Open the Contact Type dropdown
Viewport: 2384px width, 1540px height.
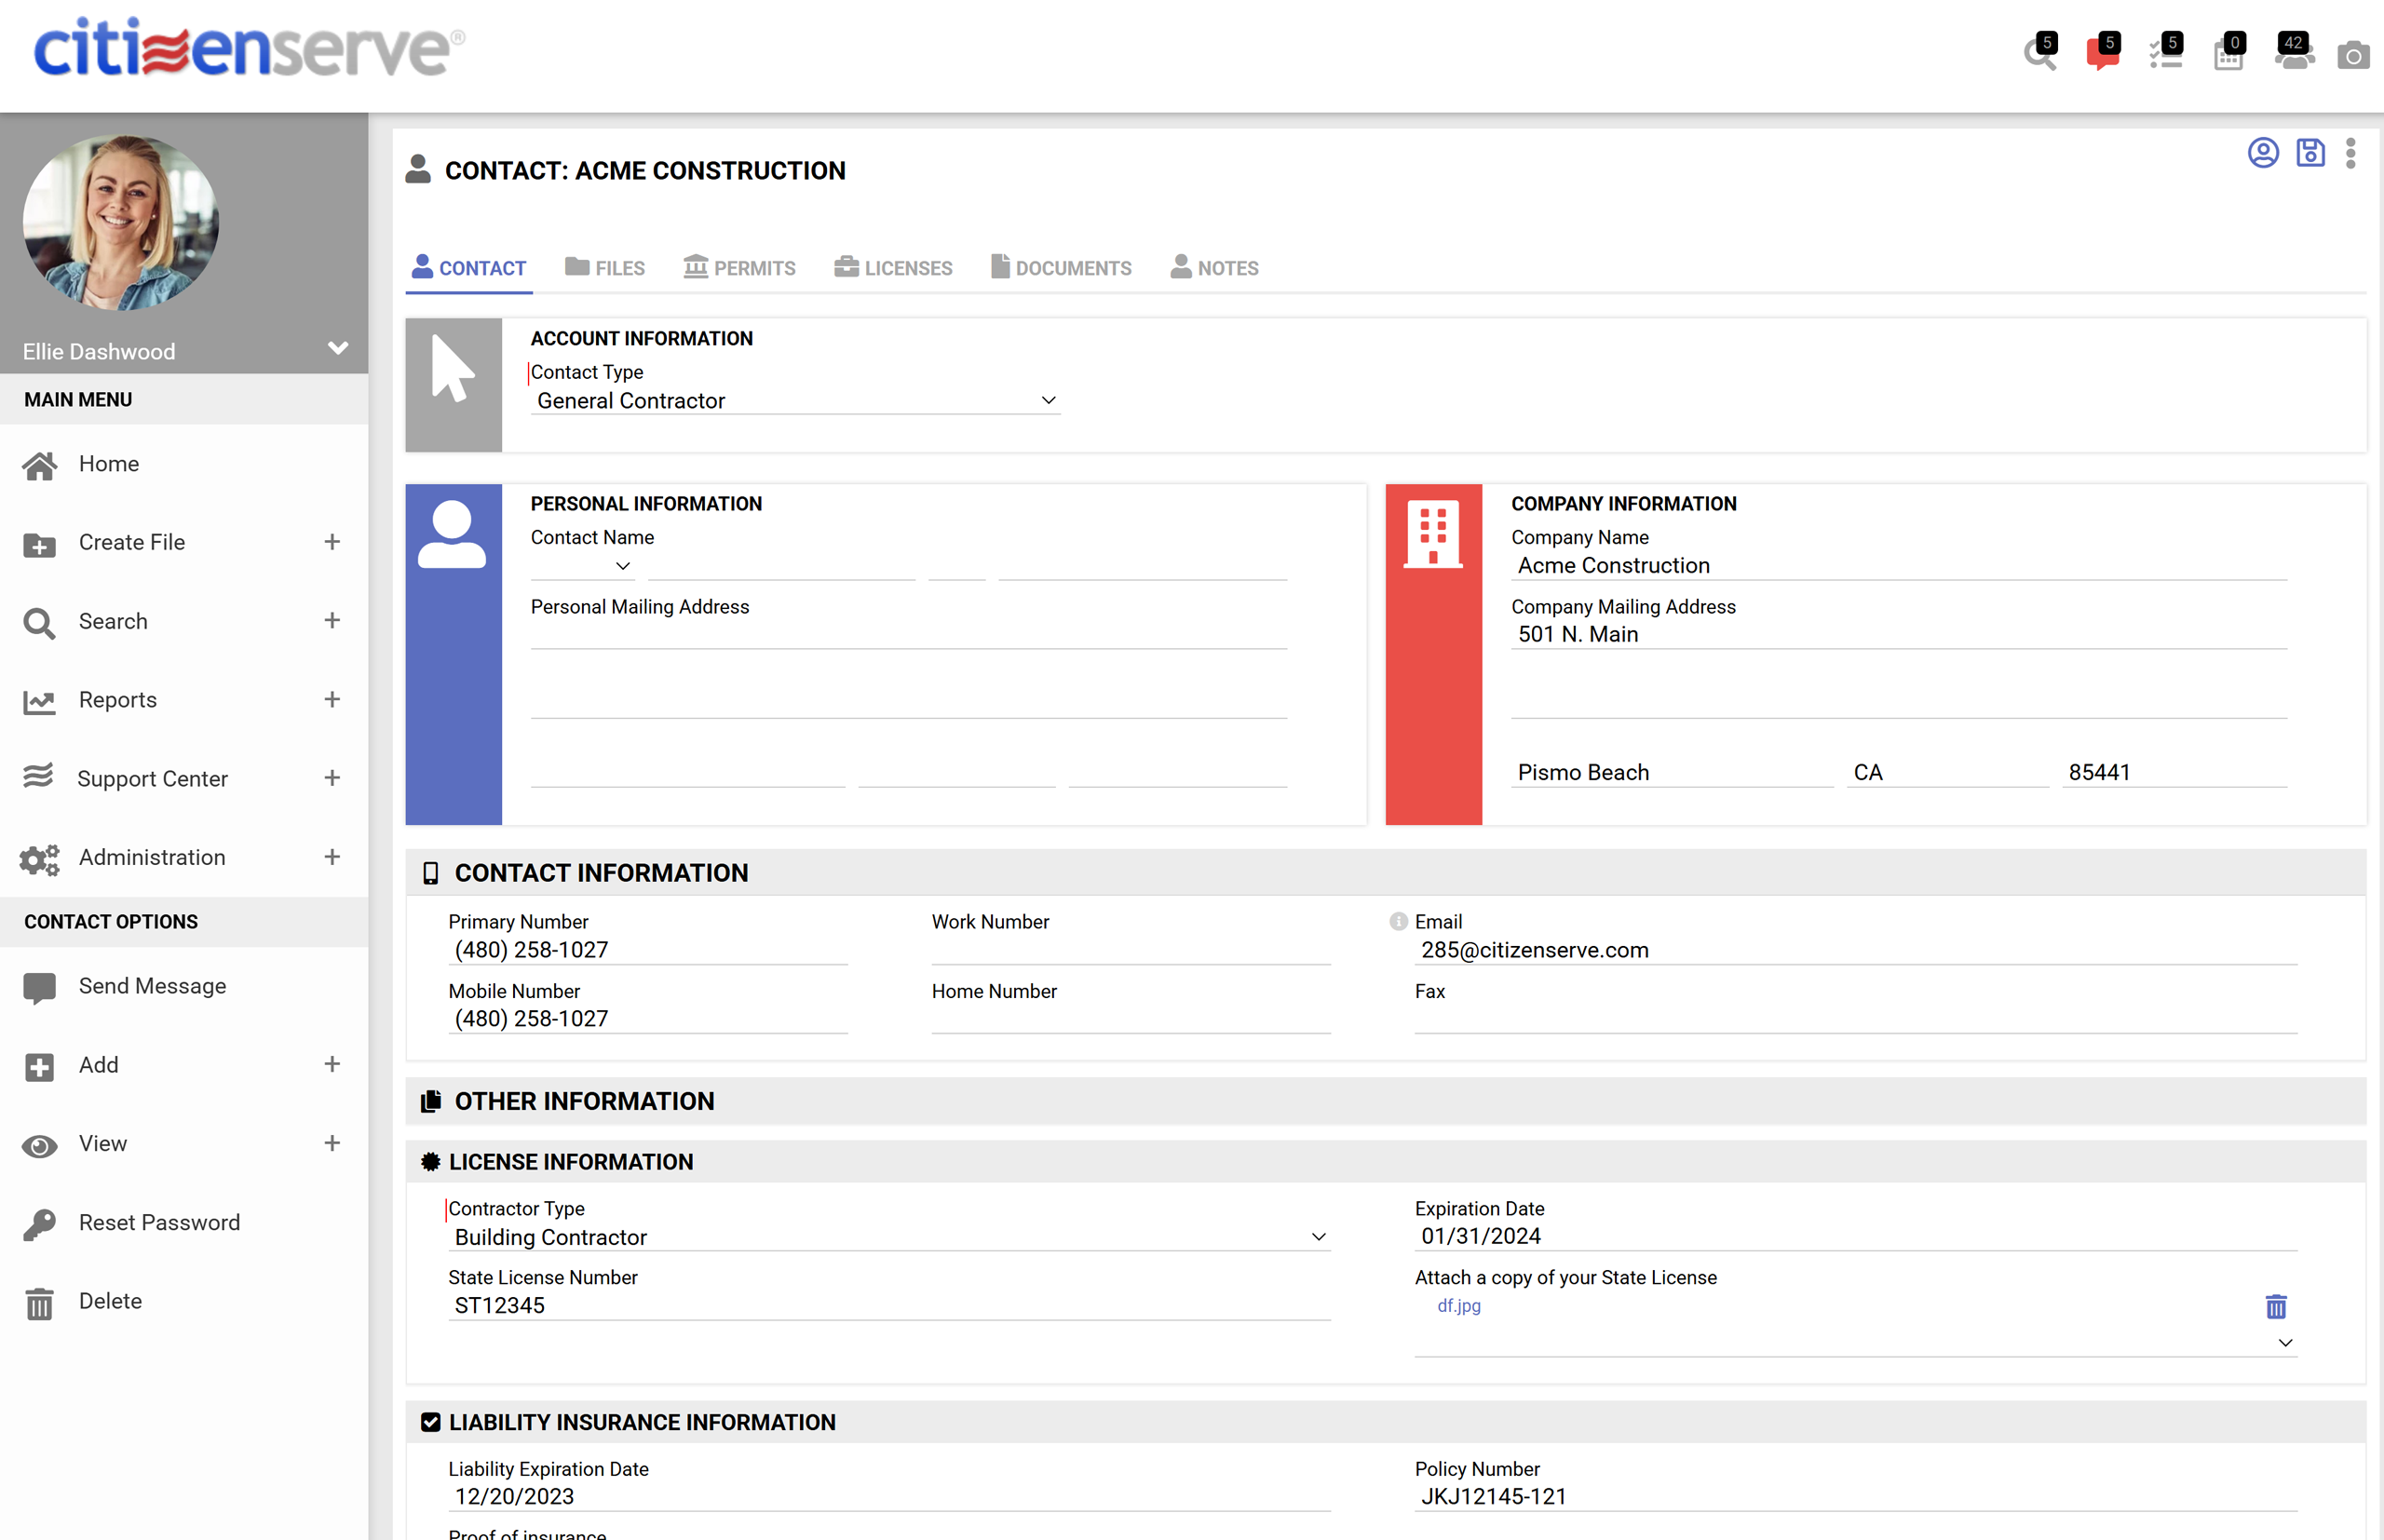pyautogui.click(x=1048, y=399)
